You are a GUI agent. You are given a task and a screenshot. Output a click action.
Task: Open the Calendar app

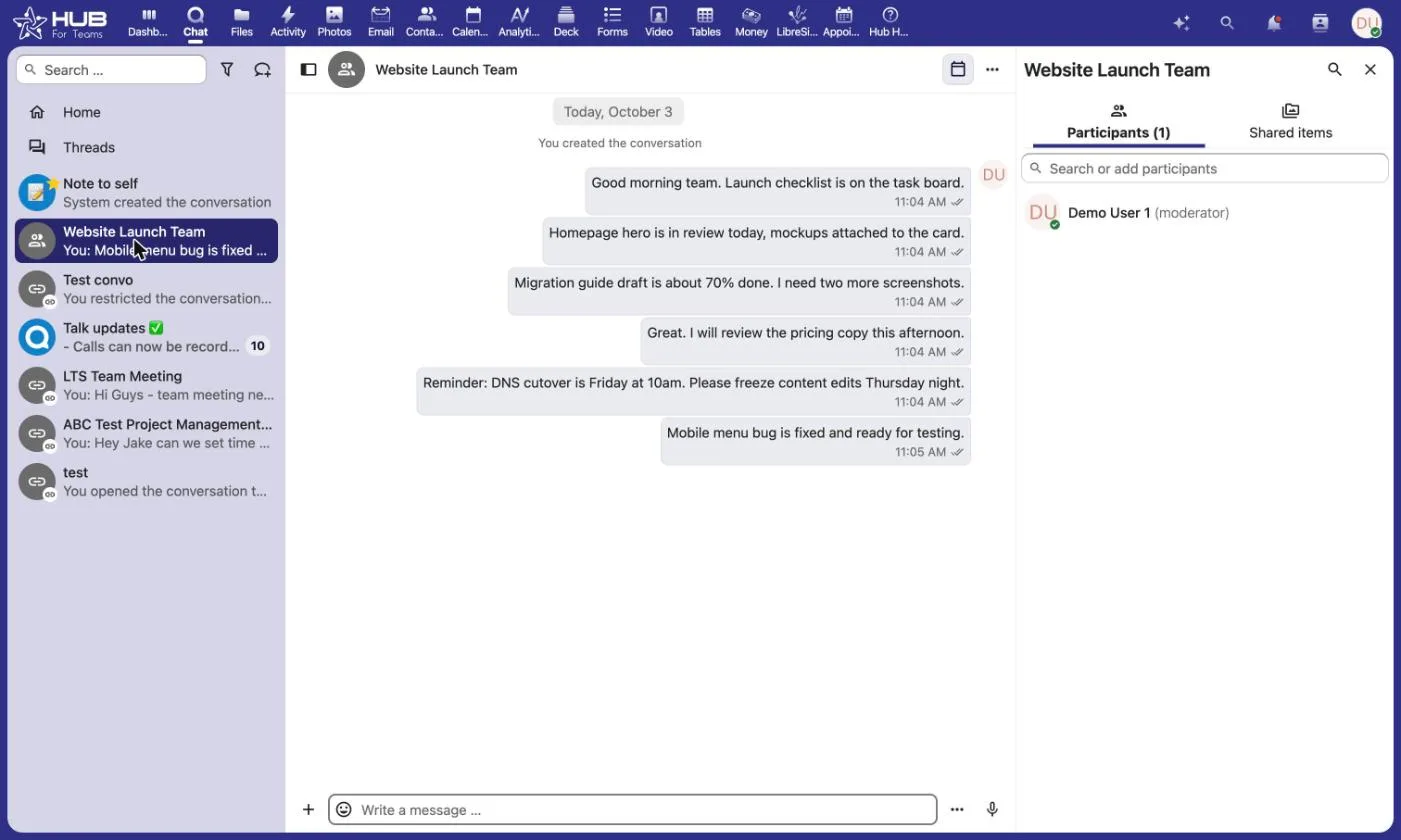coord(472,22)
